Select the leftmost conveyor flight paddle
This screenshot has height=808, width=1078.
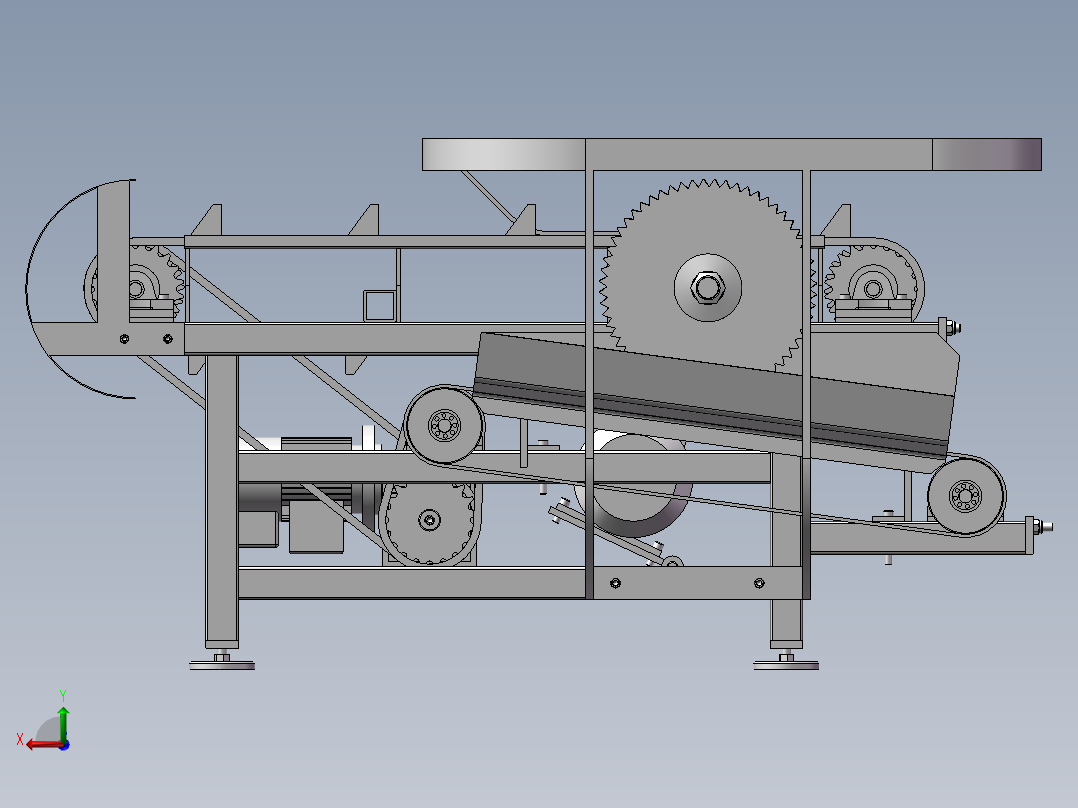[x=209, y=220]
